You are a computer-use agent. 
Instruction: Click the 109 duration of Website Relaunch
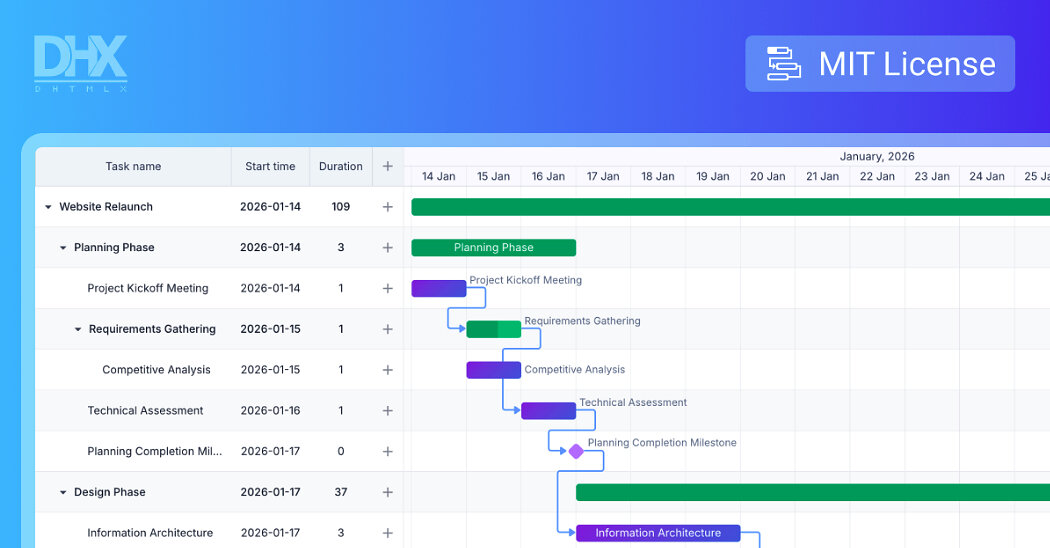pos(341,207)
